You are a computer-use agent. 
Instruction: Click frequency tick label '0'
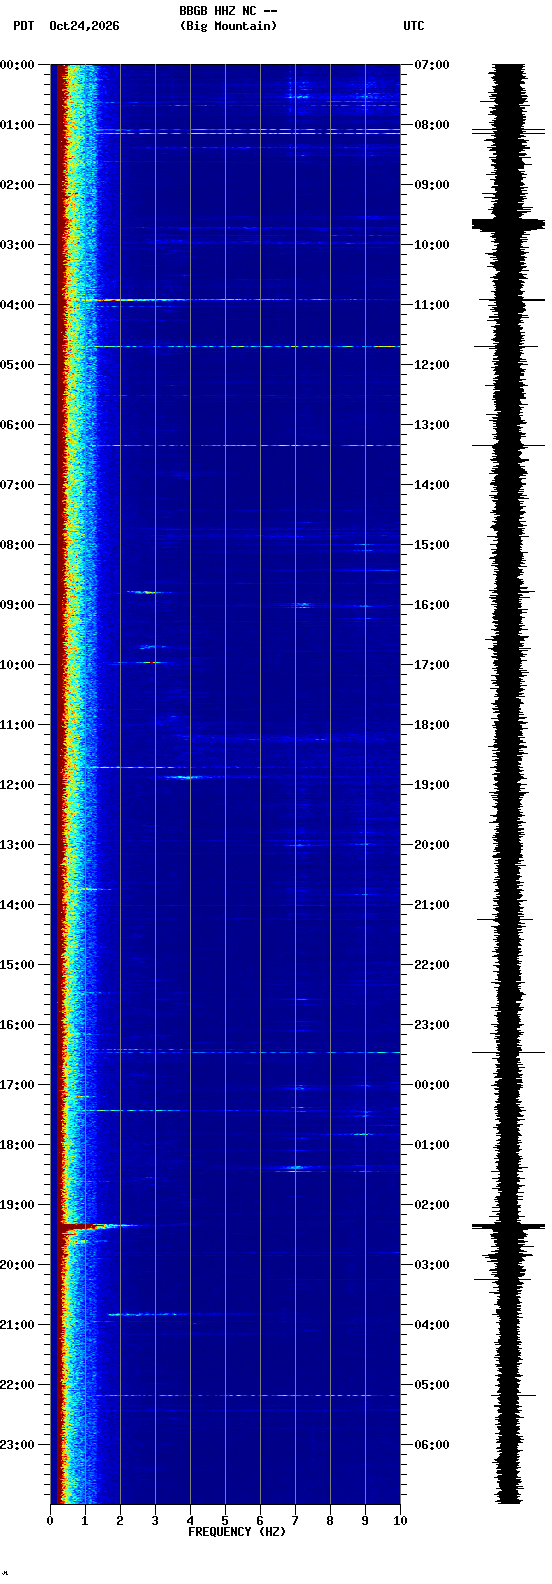click(x=50, y=1521)
